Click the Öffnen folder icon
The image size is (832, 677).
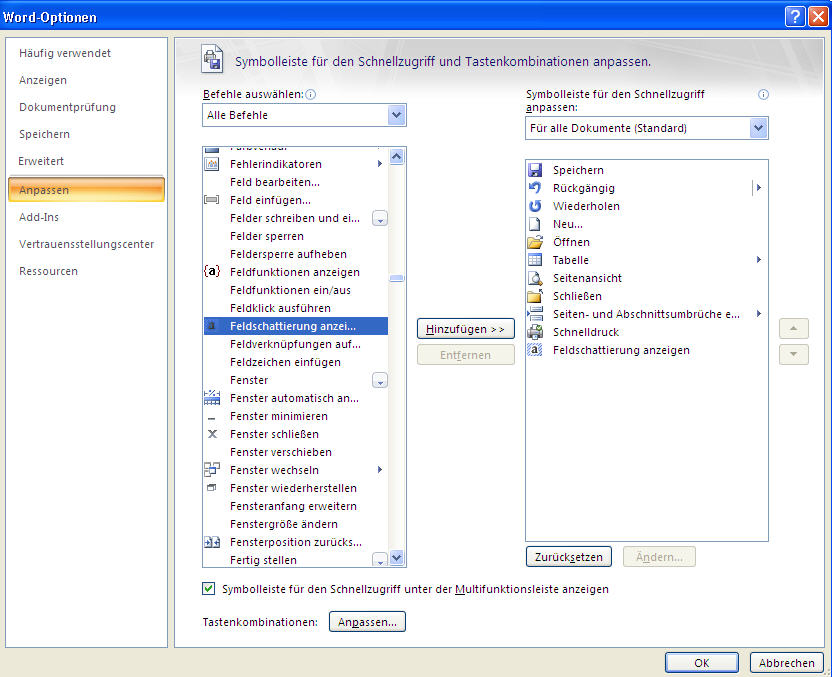[x=534, y=242]
